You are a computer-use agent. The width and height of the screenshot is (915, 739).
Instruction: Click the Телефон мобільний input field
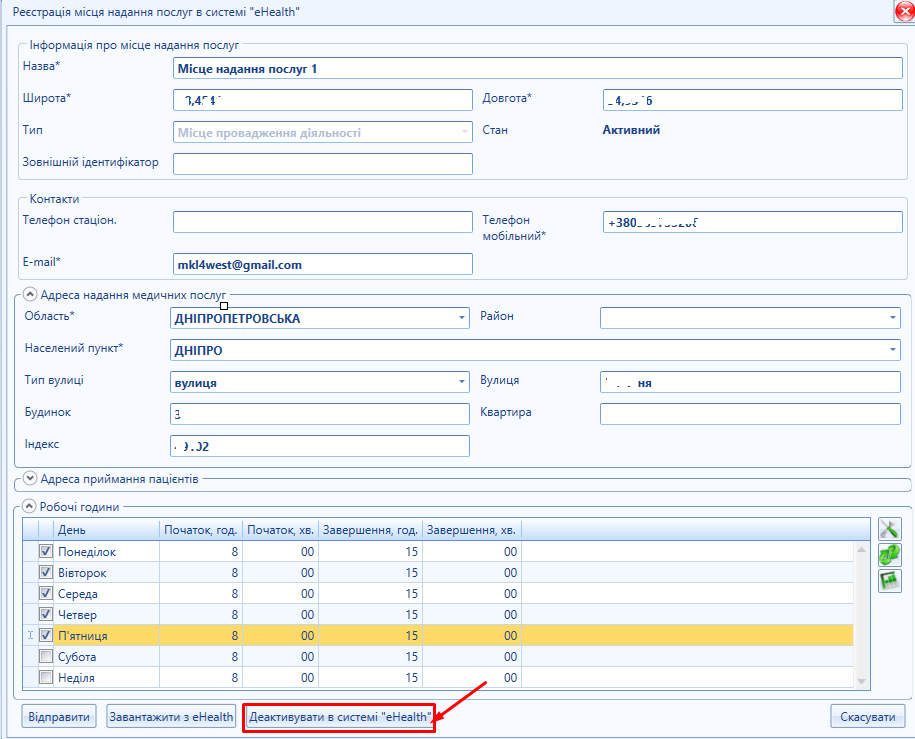click(x=753, y=222)
